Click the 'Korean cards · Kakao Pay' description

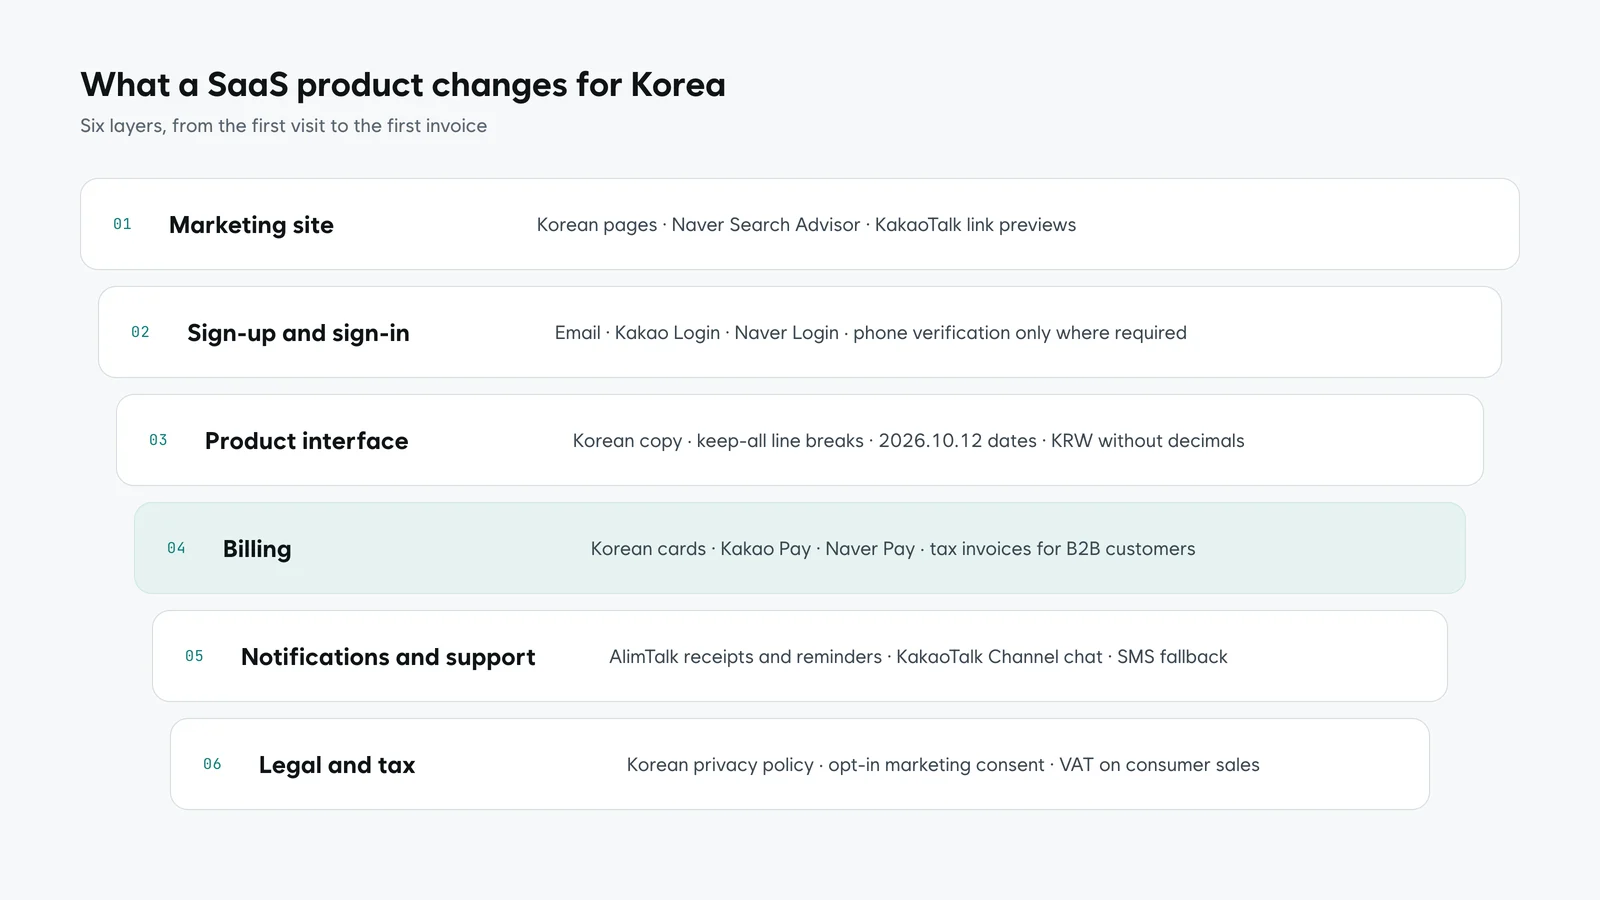coord(893,549)
